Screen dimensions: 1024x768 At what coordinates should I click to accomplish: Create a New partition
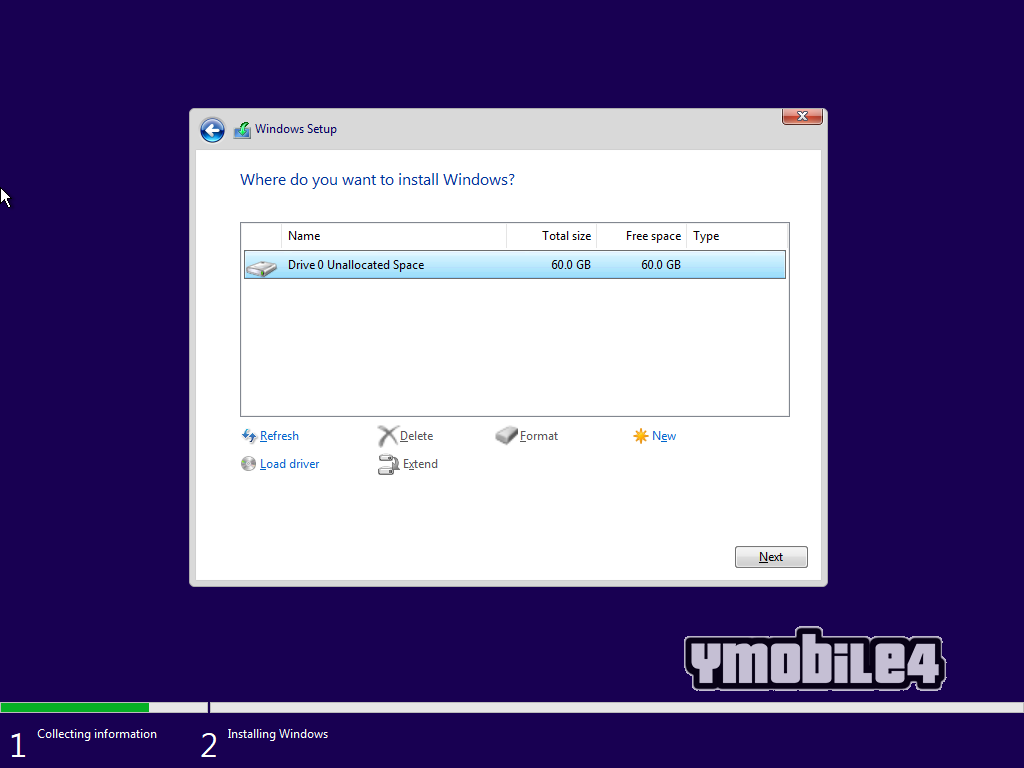pos(664,436)
